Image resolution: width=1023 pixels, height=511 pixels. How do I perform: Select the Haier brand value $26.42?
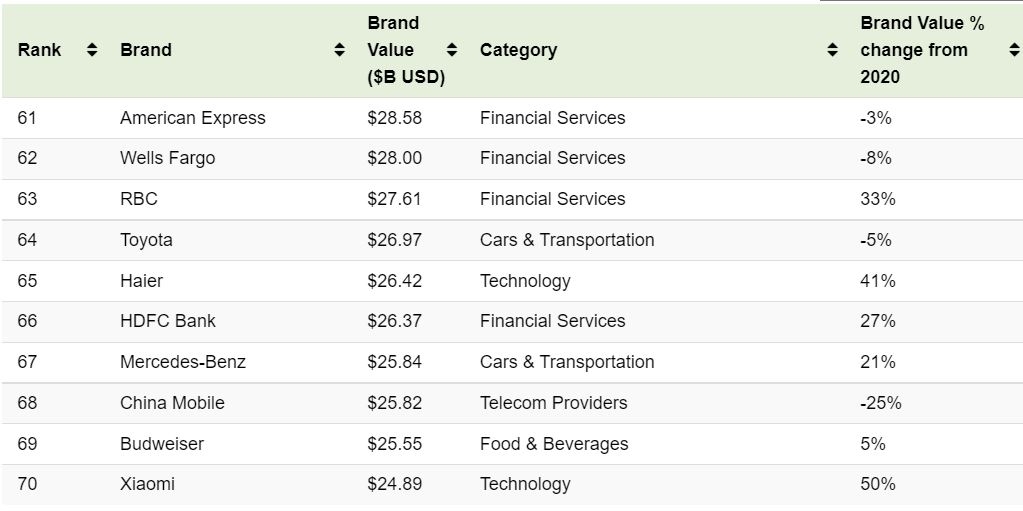click(x=394, y=281)
